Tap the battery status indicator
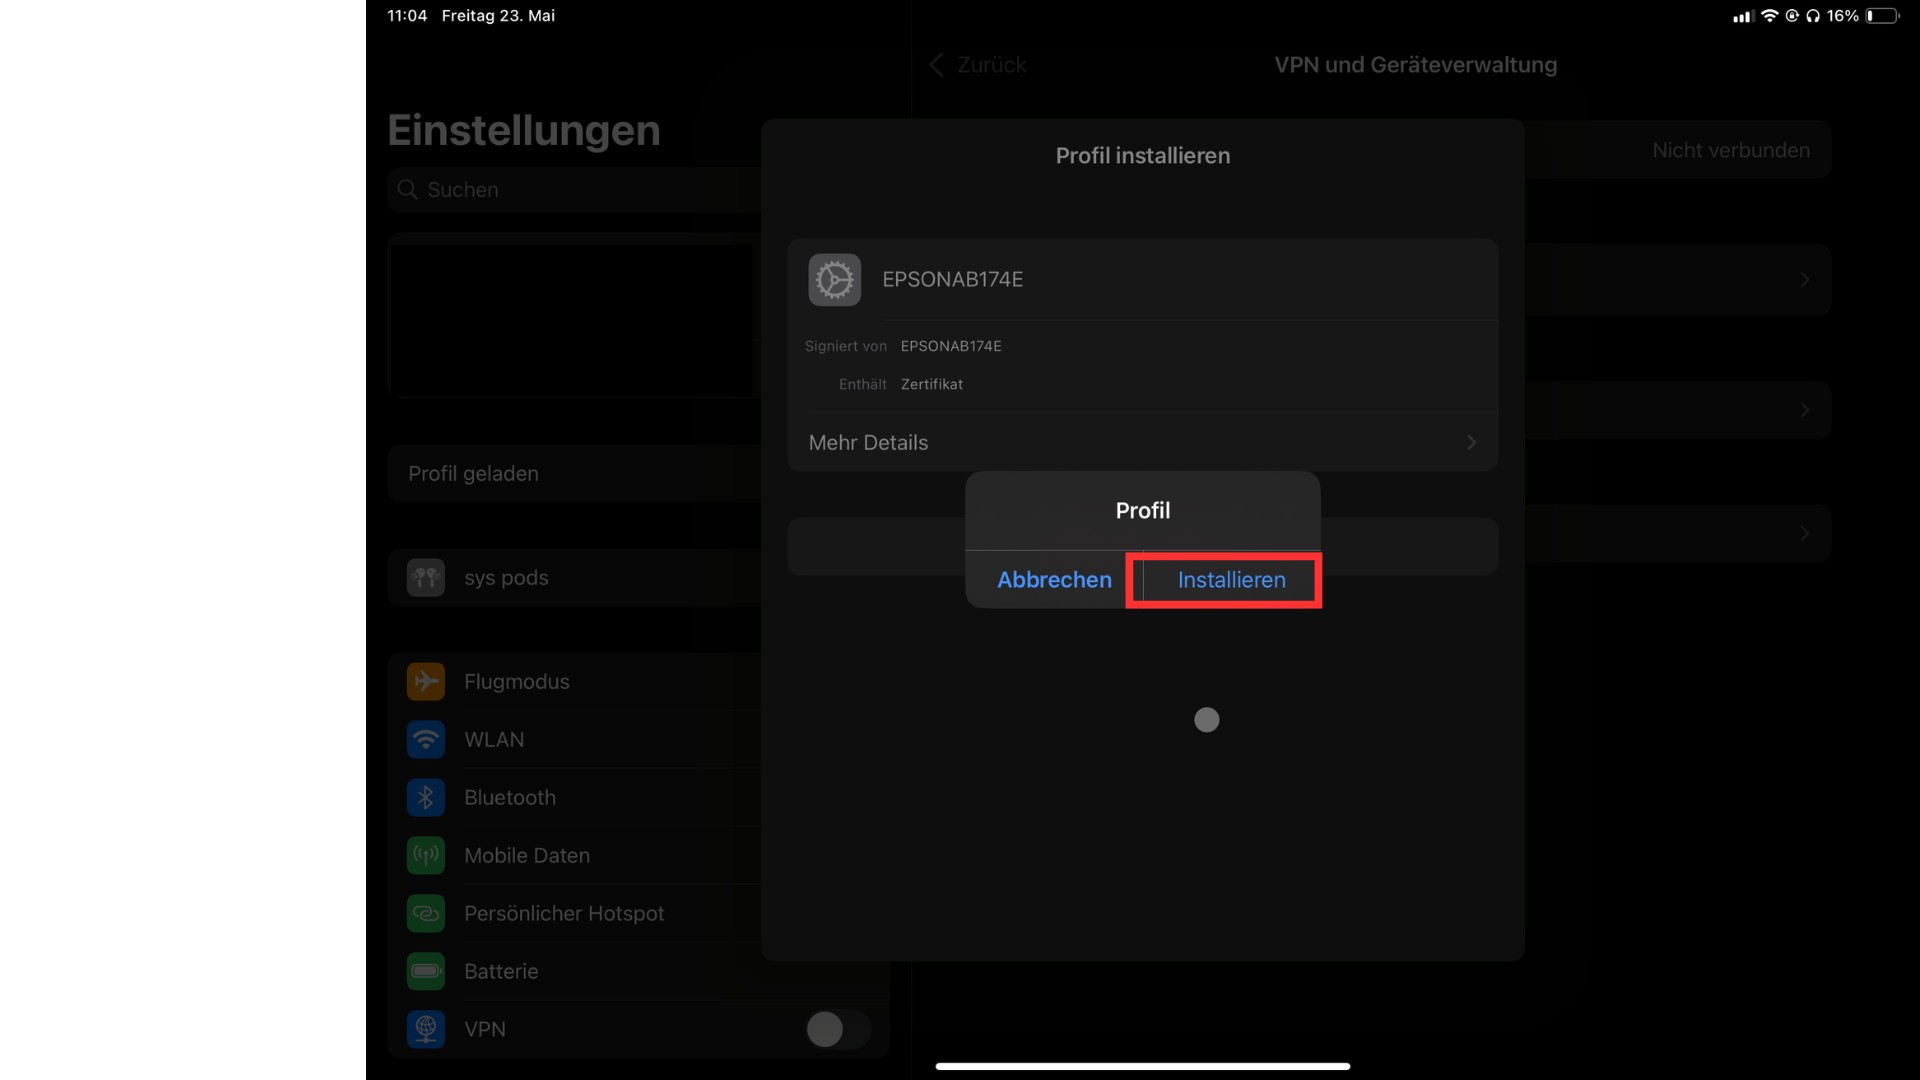This screenshot has width=1920, height=1080. click(1881, 16)
